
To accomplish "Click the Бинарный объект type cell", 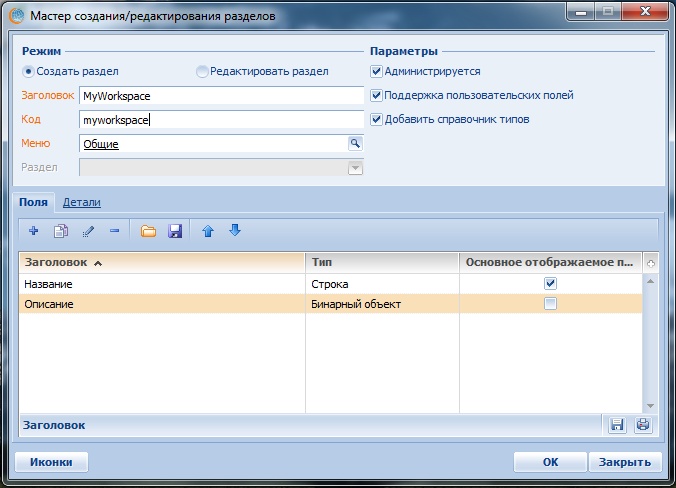I will click(x=382, y=304).
